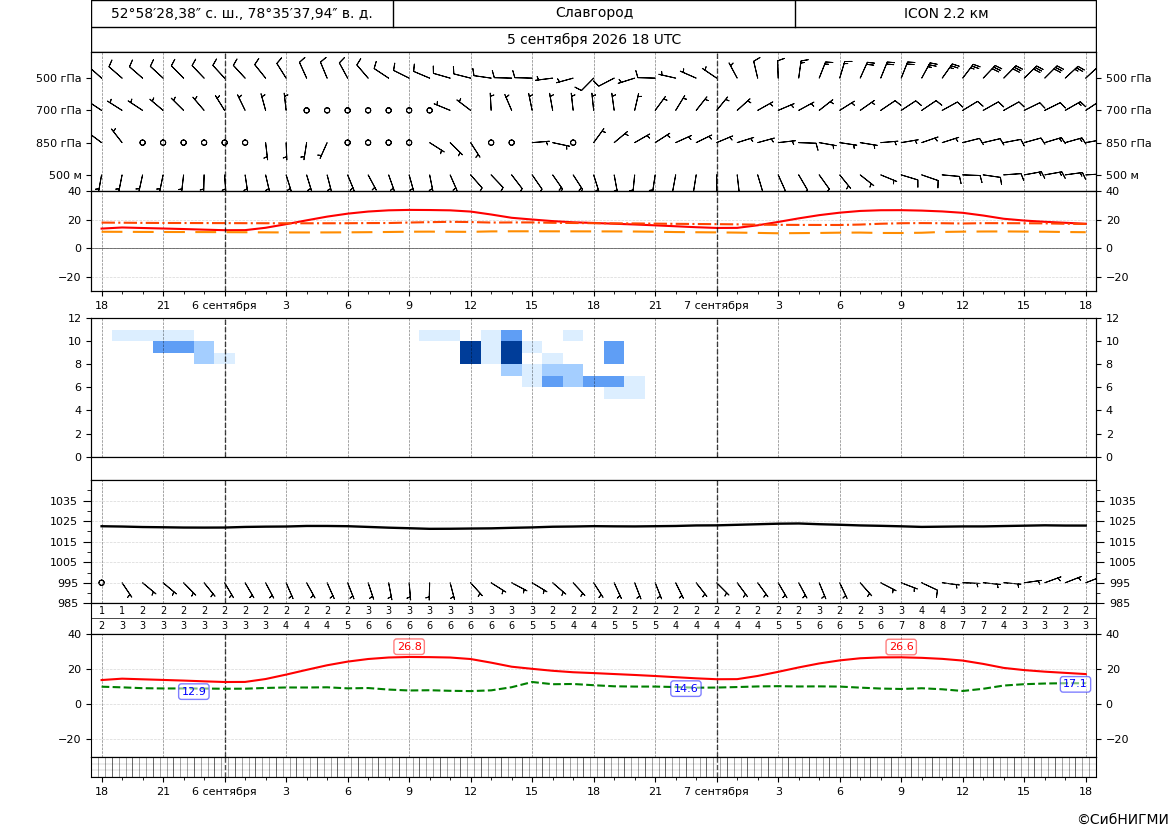Select the Славгород location header cell

[x=594, y=13]
